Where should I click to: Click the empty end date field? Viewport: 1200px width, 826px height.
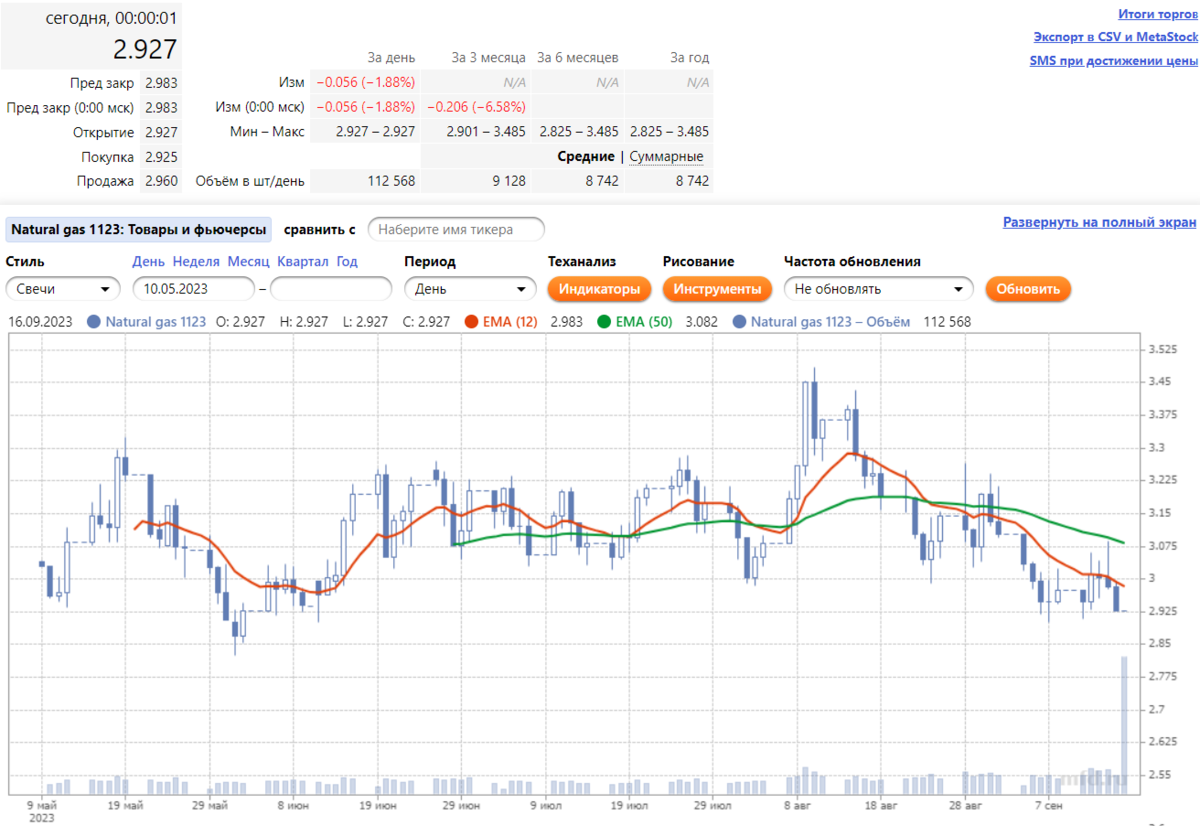click(x=331, y=289)
